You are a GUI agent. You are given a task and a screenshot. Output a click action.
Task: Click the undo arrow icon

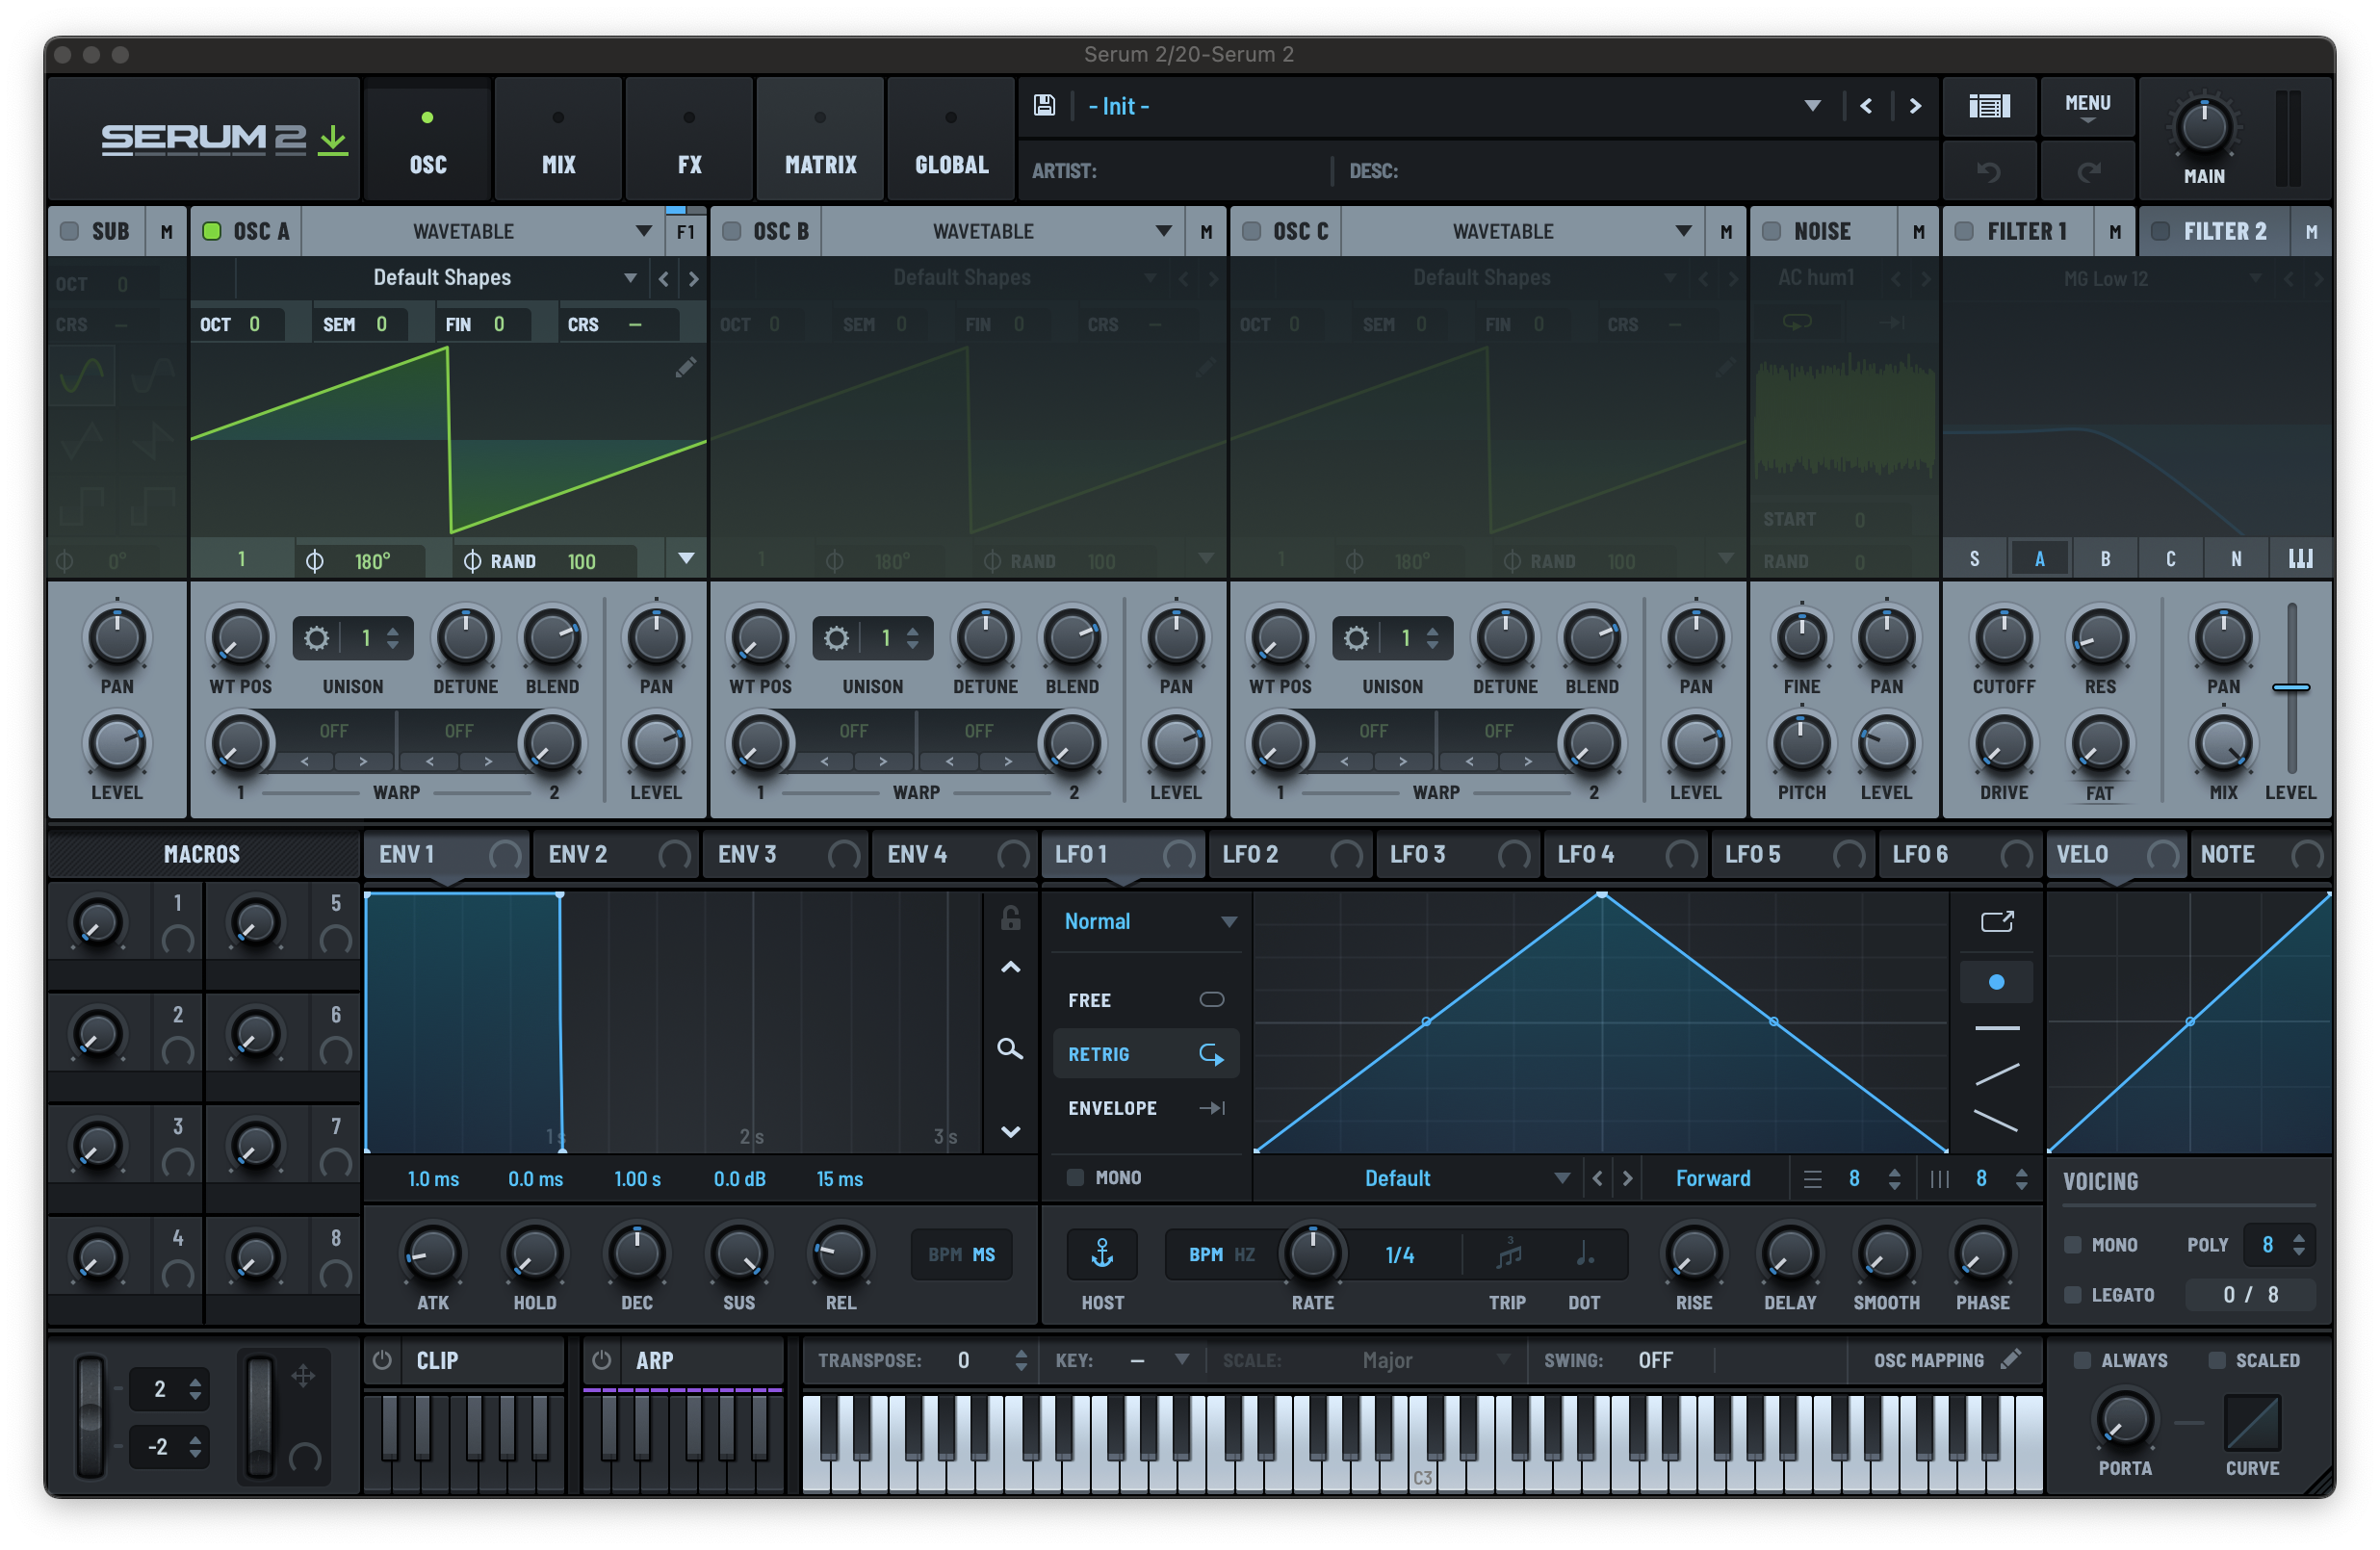pos(1988,172)
